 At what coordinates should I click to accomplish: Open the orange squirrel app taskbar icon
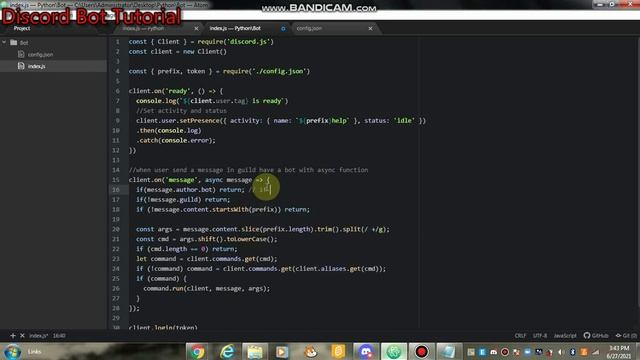311,351
